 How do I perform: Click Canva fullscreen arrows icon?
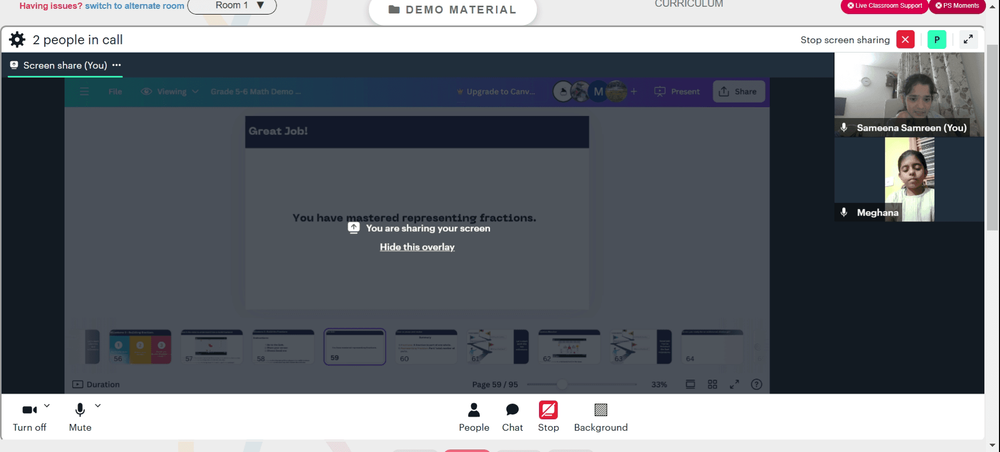coord(735,384)
